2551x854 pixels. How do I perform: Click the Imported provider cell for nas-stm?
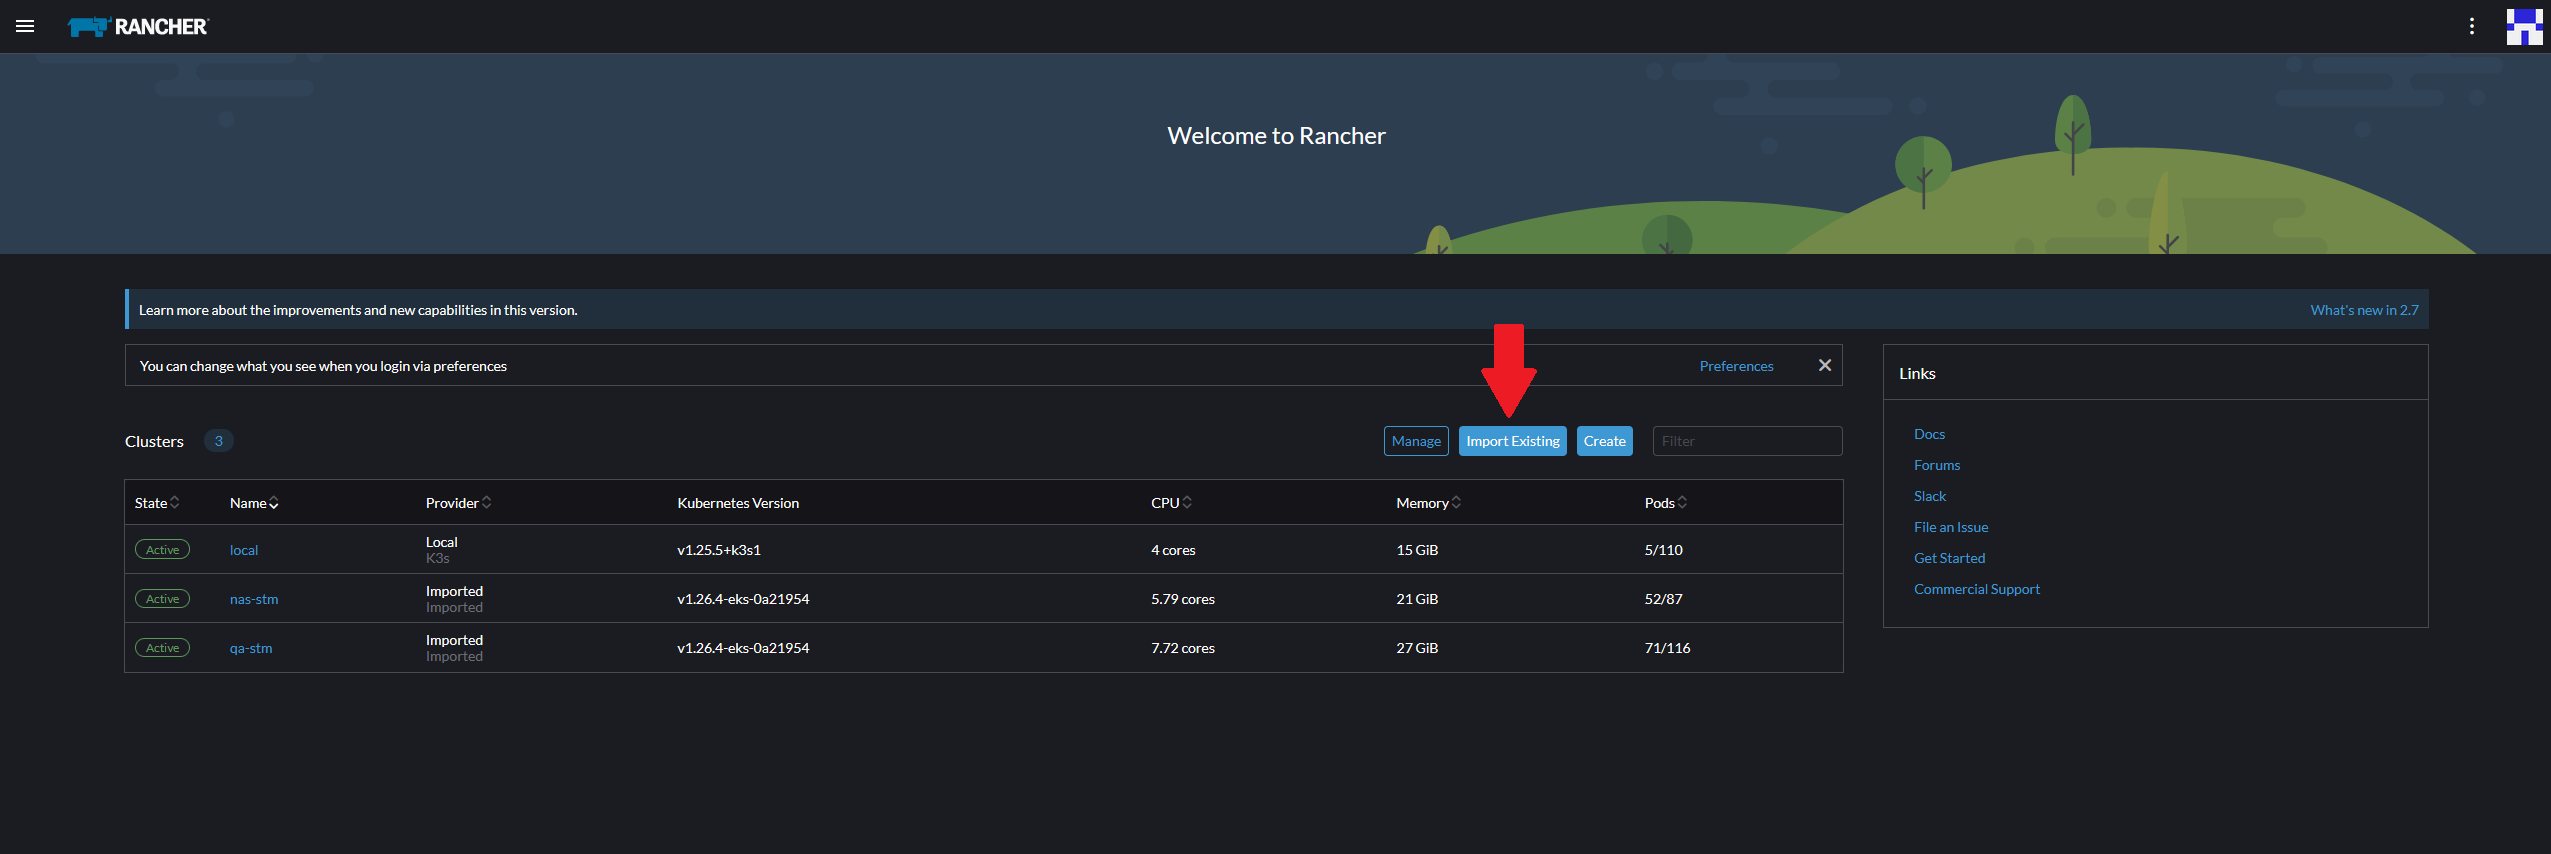[454, 599]
